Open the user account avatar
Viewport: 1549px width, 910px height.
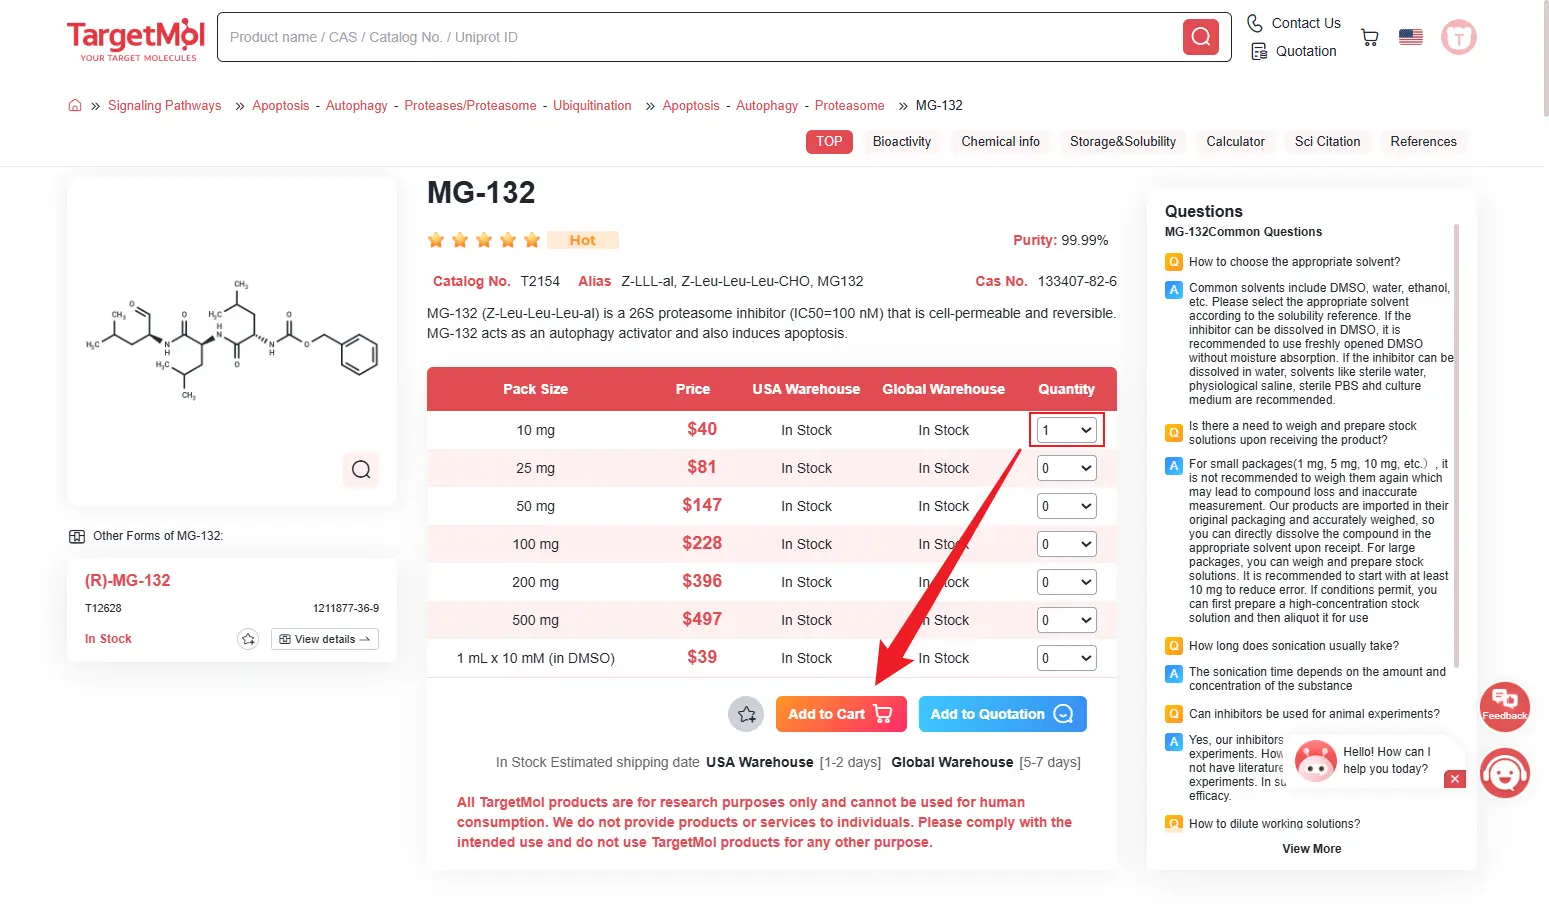[x=1458, y=36]
